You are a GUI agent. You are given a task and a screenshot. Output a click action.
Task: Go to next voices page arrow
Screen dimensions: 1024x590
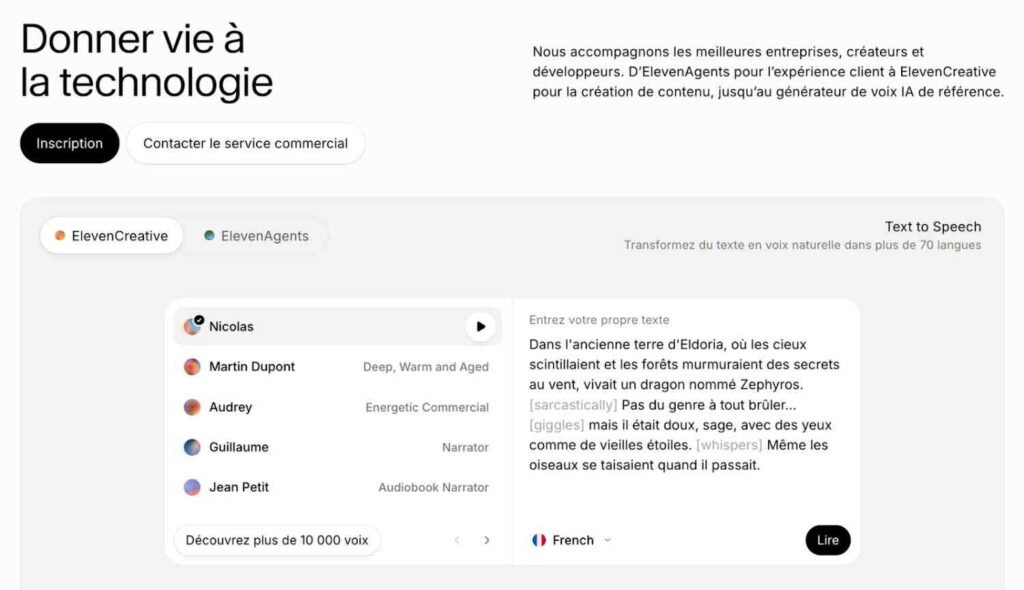click(x=487, y=540)
